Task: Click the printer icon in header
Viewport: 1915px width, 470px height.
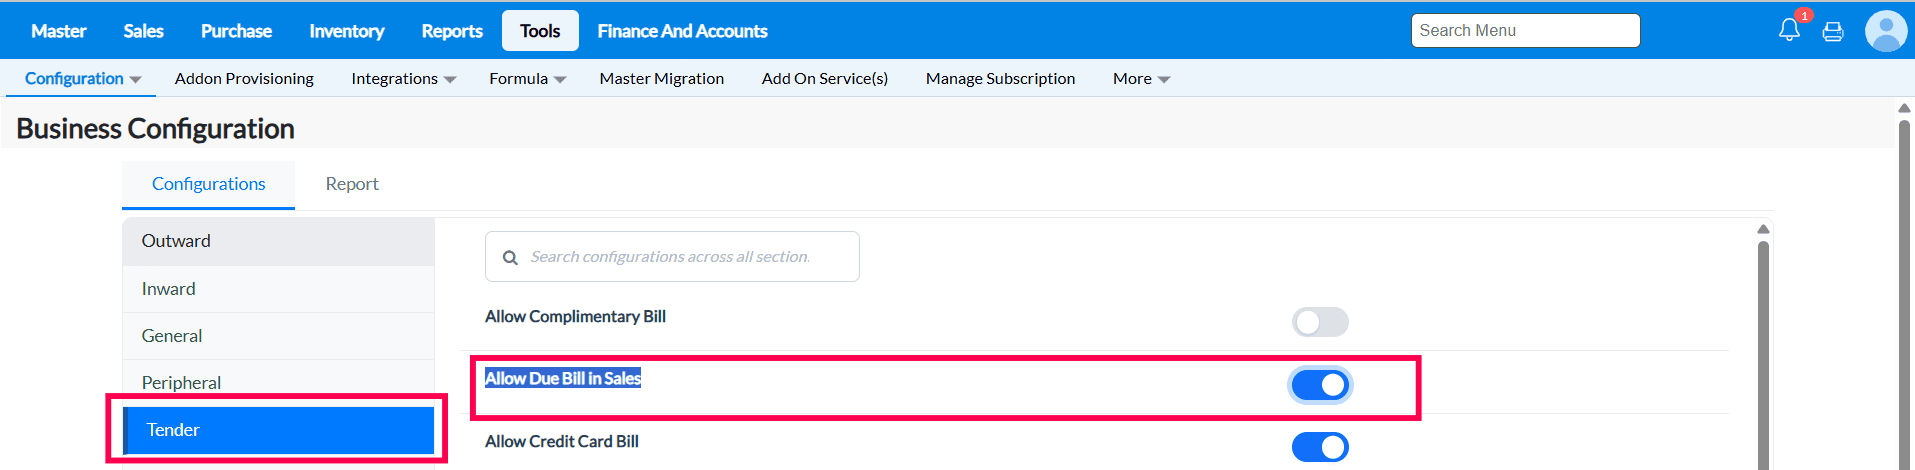Action: 1833,32
